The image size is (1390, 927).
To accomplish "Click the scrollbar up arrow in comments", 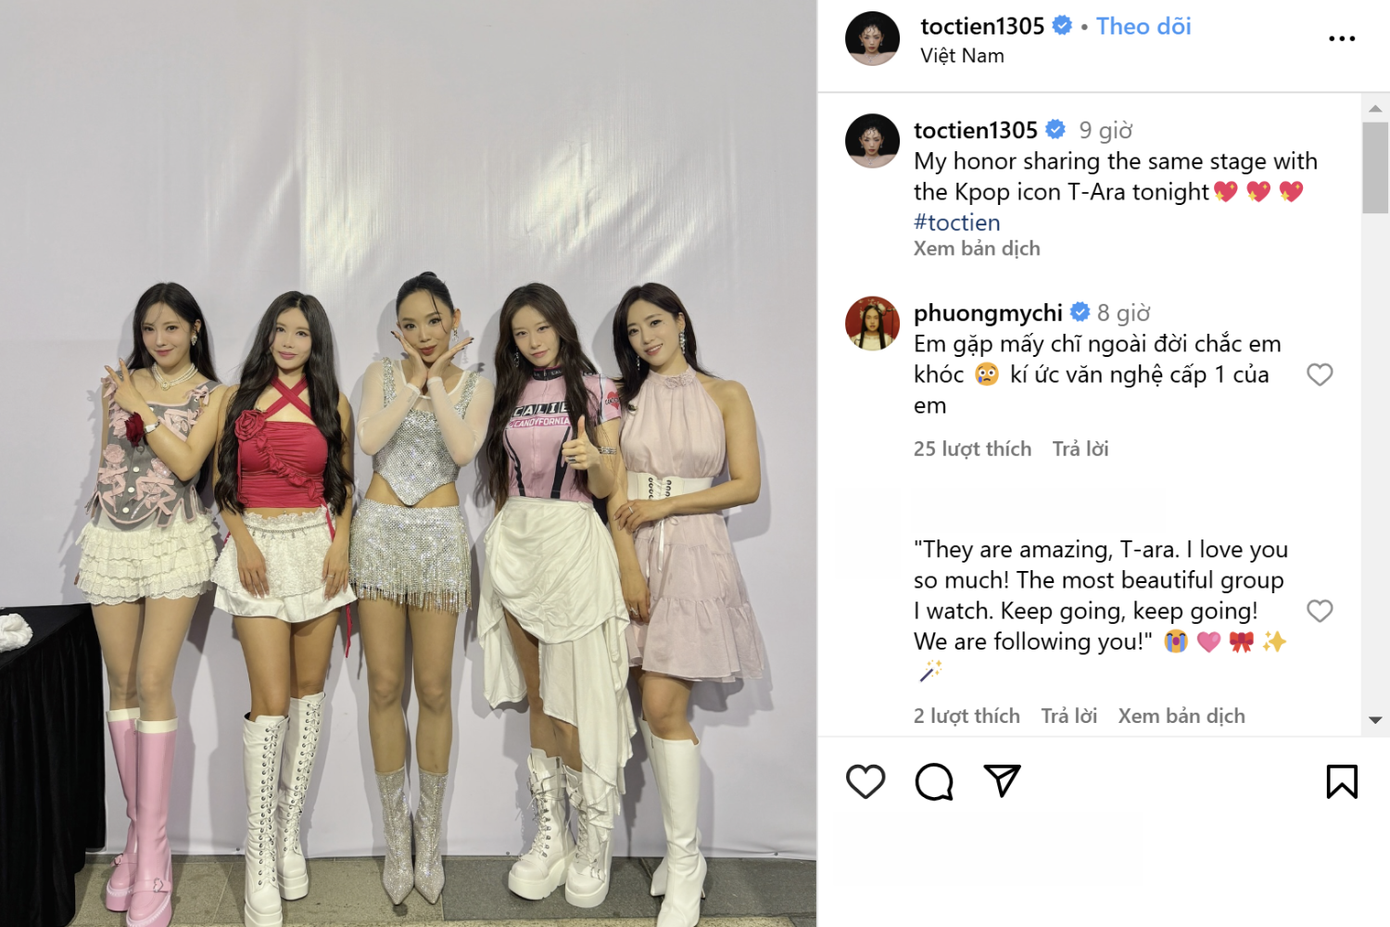I will coord(1375,108).
